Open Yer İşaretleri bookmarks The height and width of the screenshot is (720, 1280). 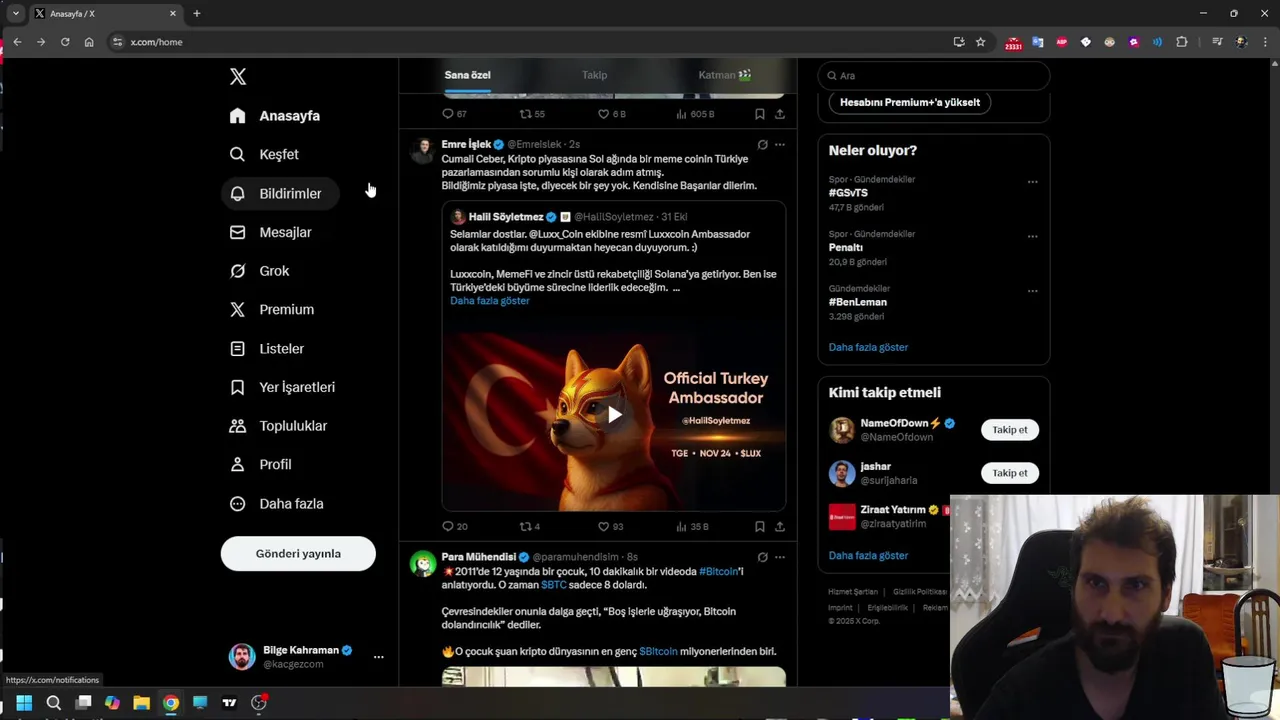click(x=283, y=387)
